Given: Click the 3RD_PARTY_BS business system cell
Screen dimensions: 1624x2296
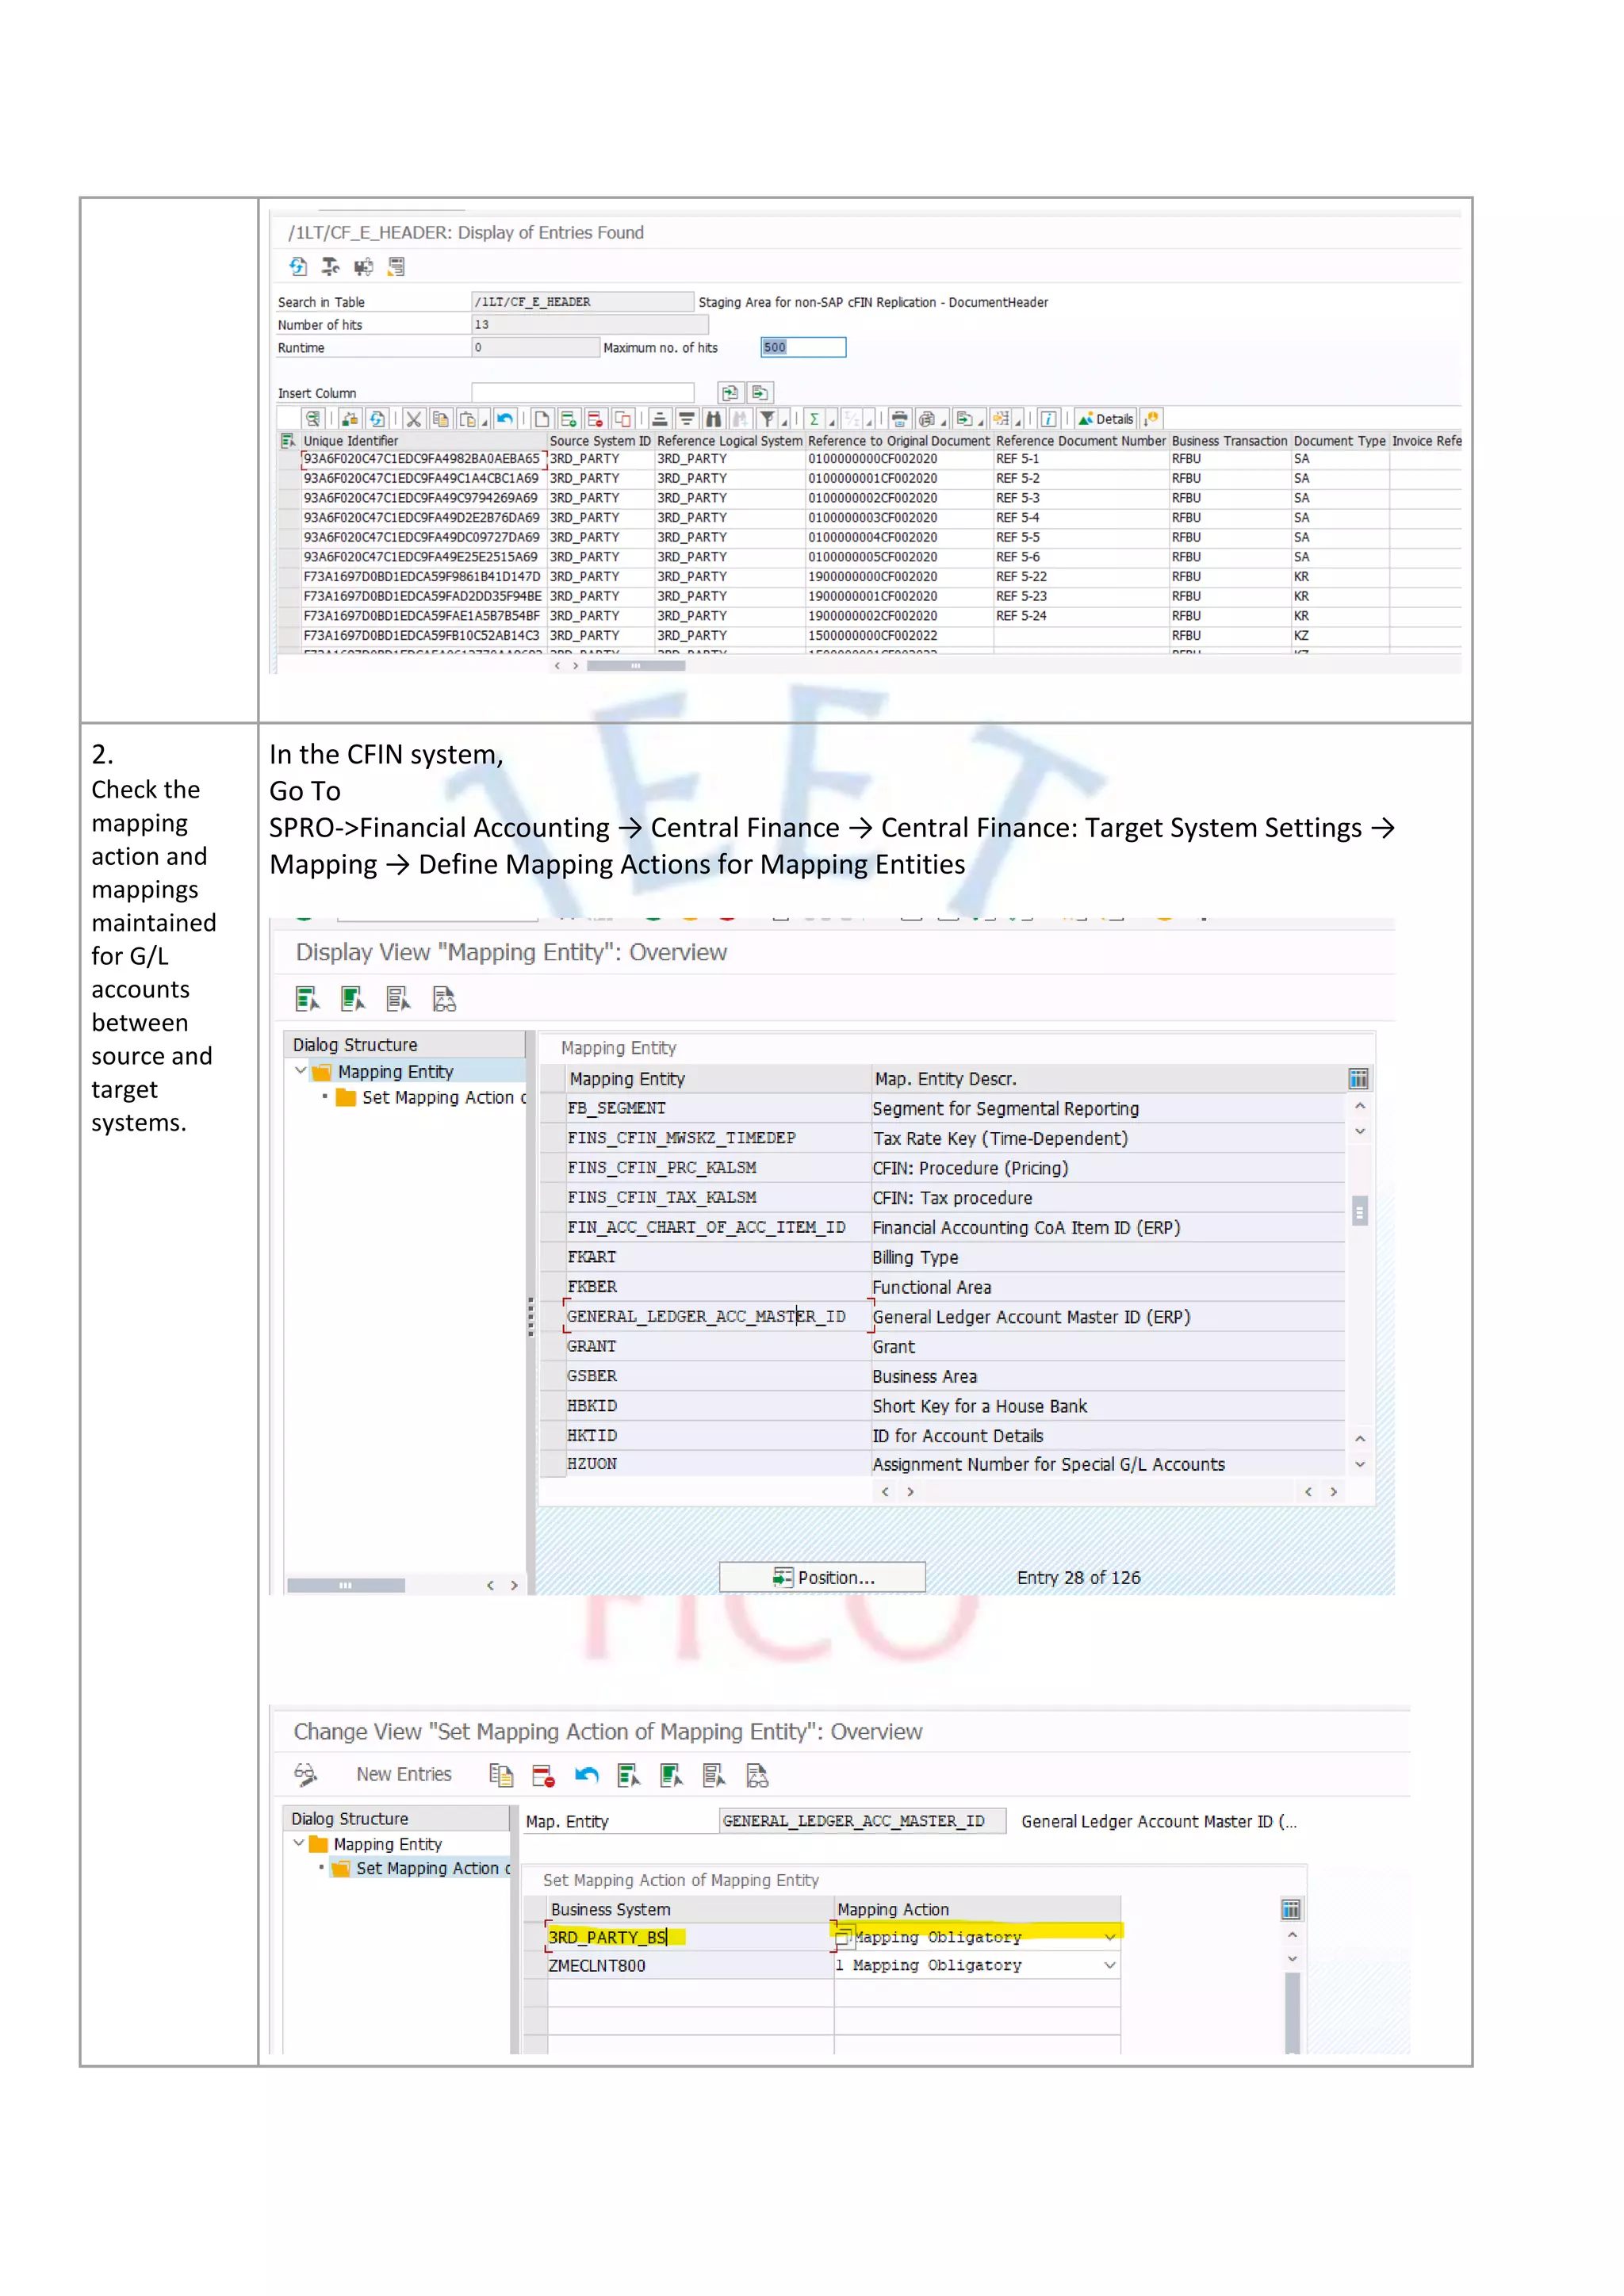Looking at the screenshot, I should click(689, 1937).
